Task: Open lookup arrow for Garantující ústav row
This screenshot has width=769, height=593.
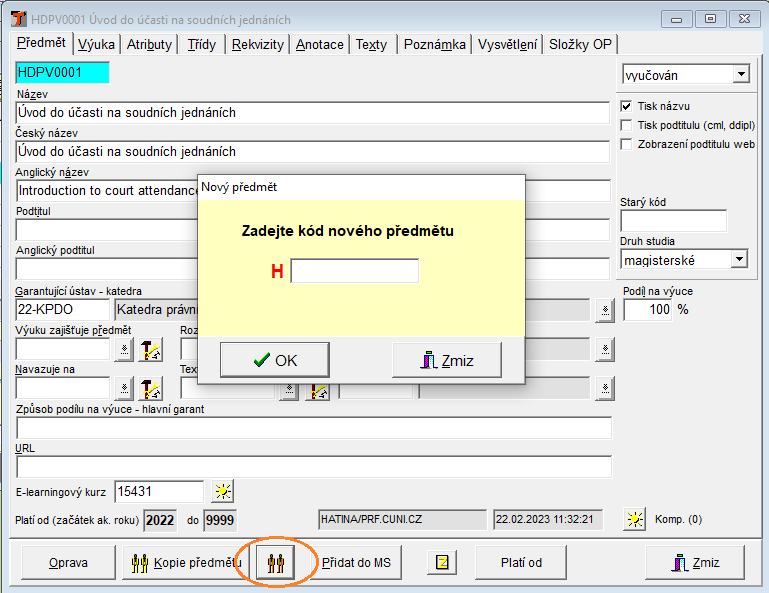Action: click(x=604, y=310)
